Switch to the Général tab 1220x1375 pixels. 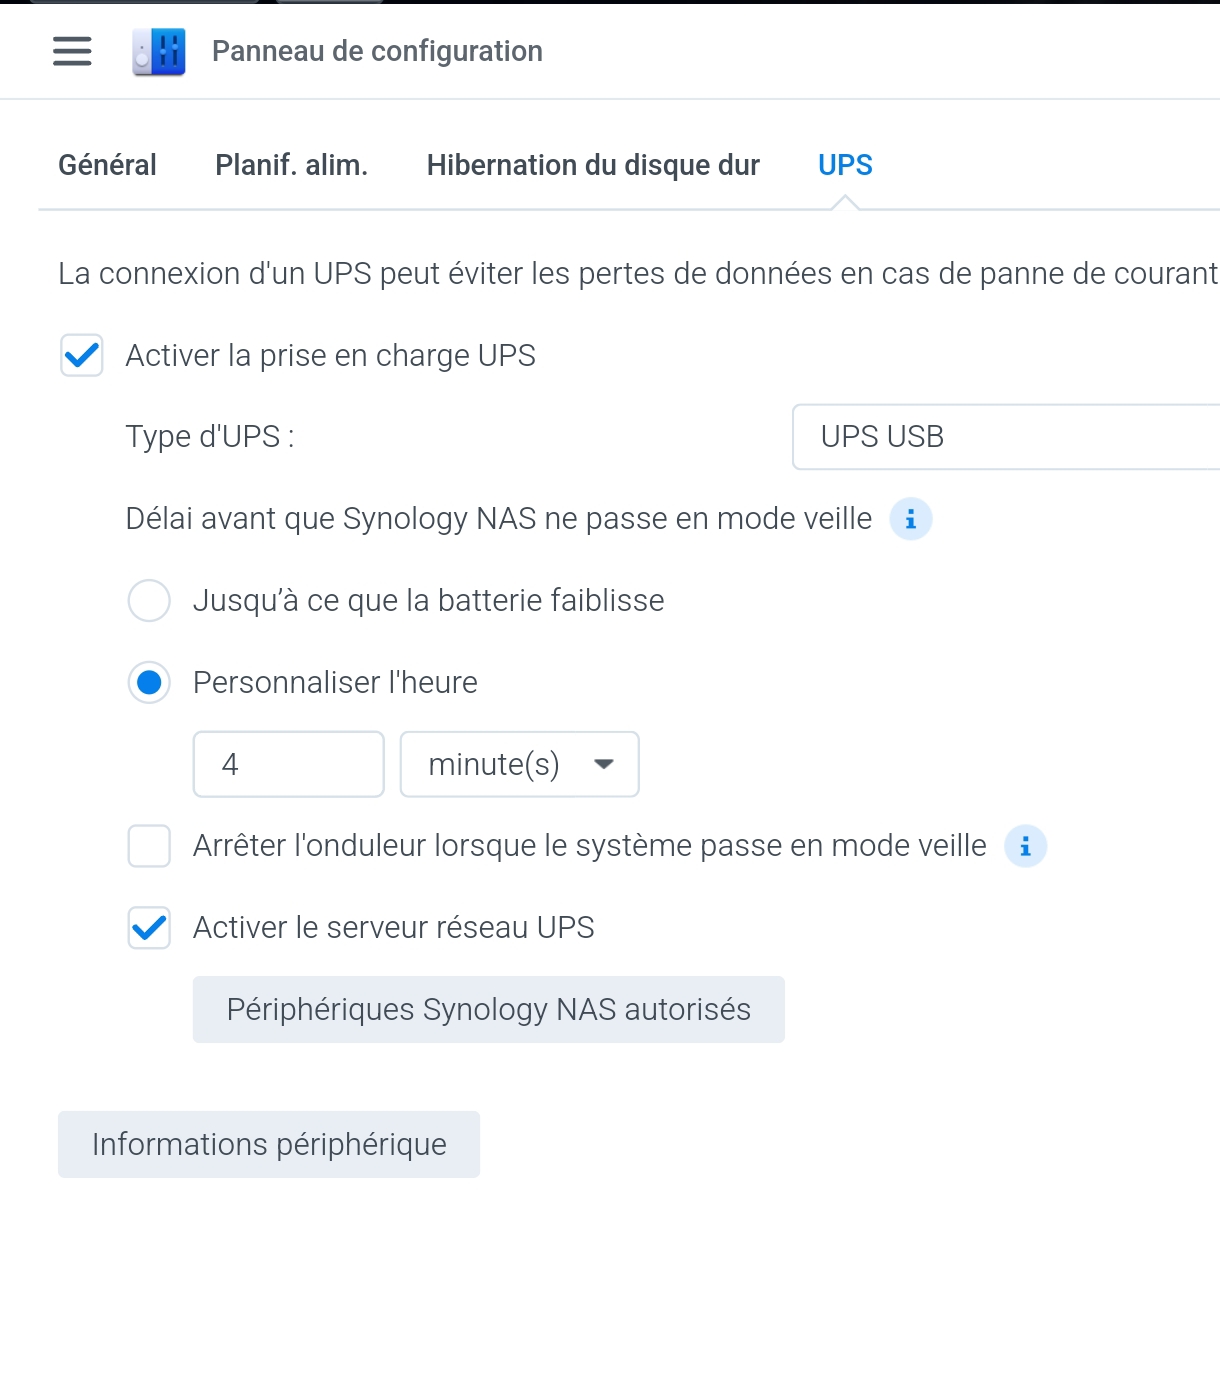[x=107, y=165]
